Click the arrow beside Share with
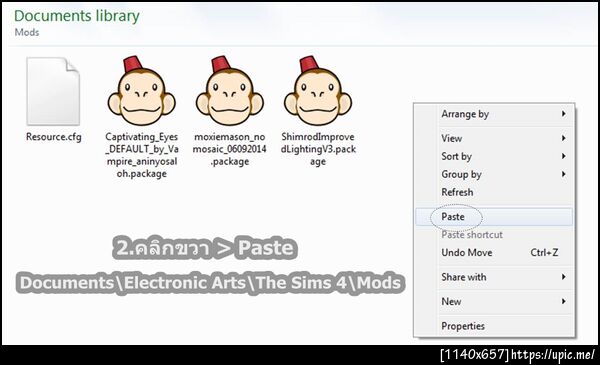This screenshot has width=600, height=365. 564,277
